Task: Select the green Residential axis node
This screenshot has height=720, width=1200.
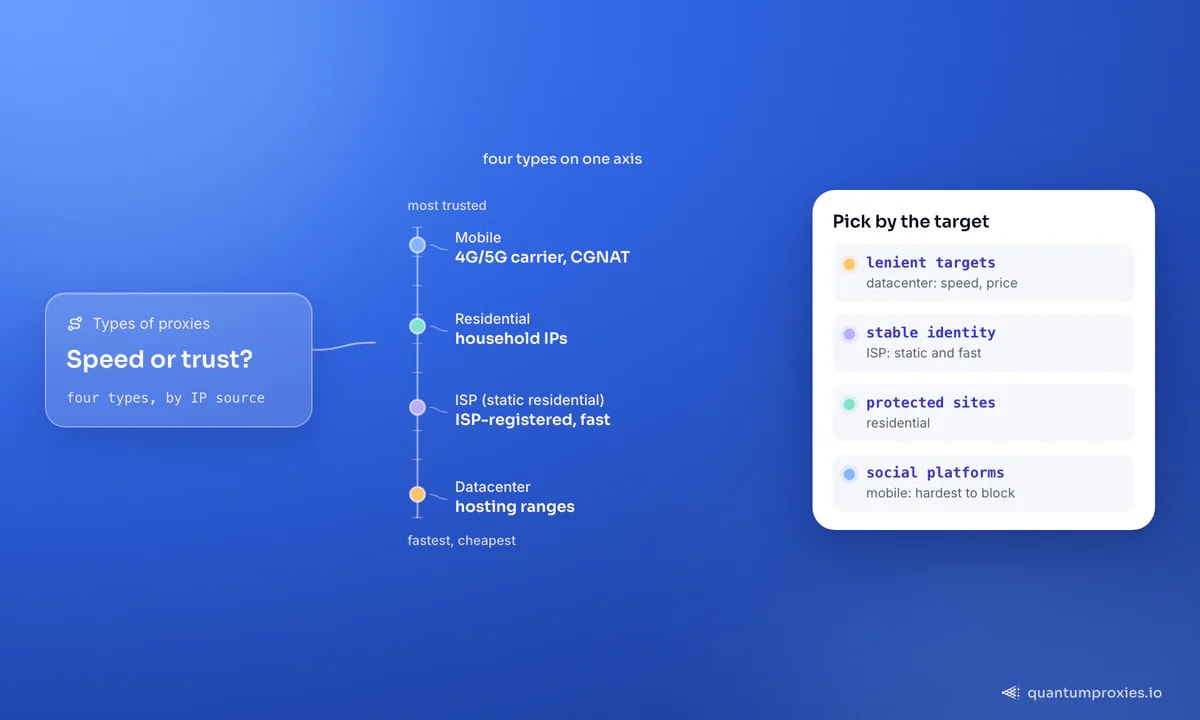Action: point(417,326)
